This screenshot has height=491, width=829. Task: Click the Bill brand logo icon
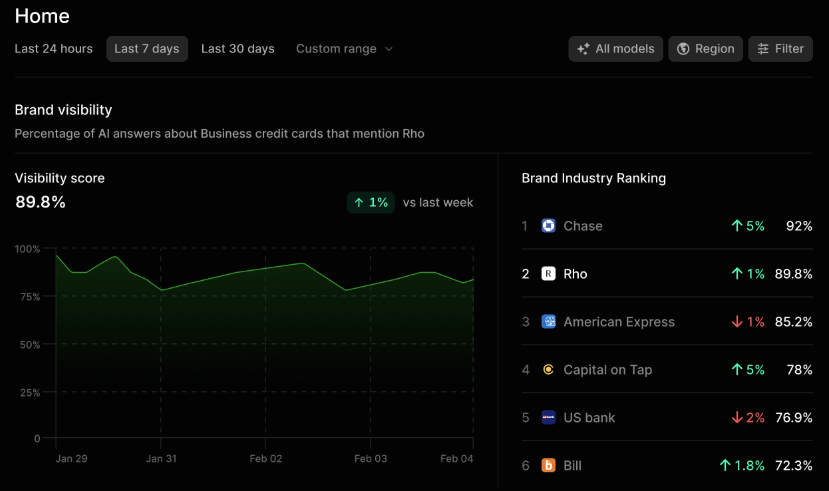click(548, 465)
